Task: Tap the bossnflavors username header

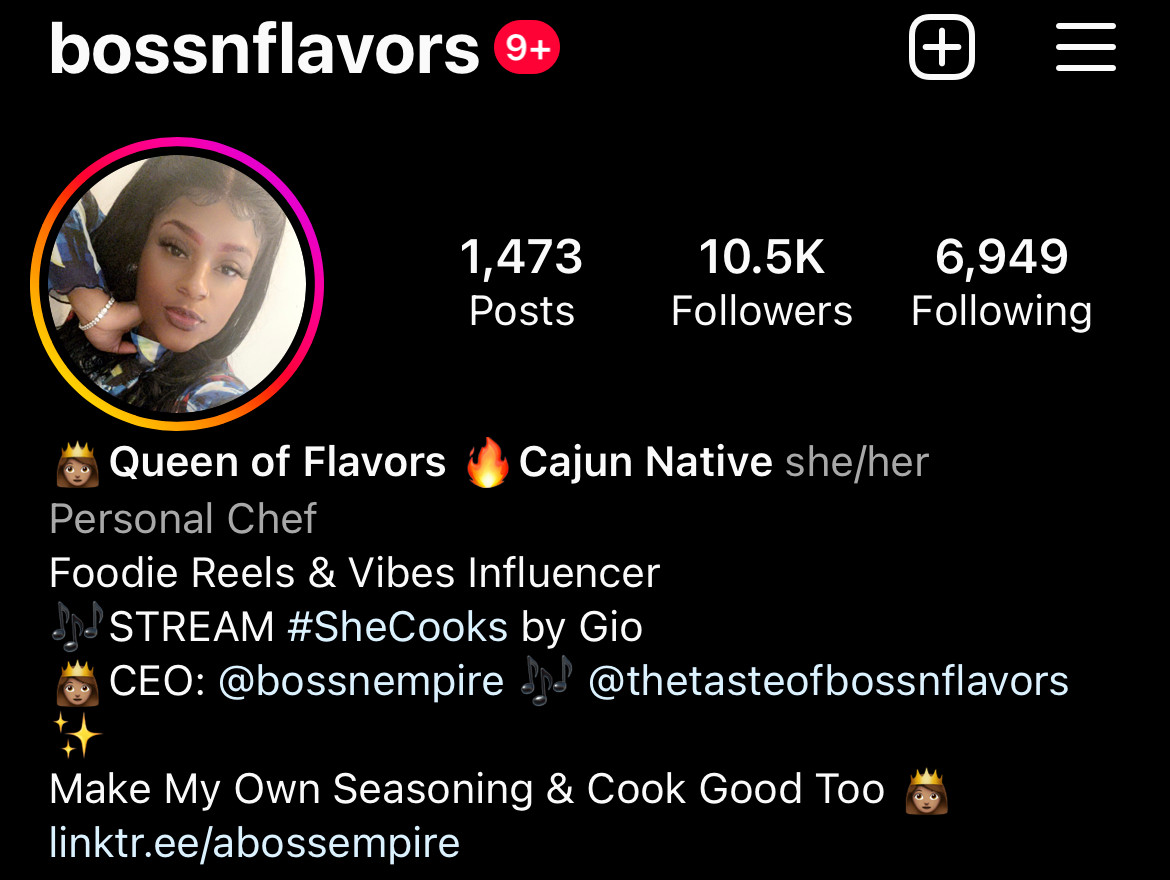Action: pyautogui.click(x=264, y=49)
